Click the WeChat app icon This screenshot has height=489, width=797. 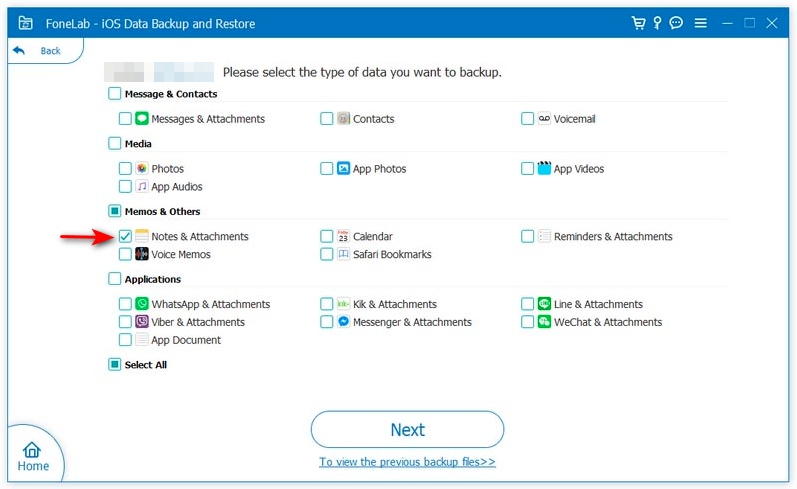click(x=544, y=322)
